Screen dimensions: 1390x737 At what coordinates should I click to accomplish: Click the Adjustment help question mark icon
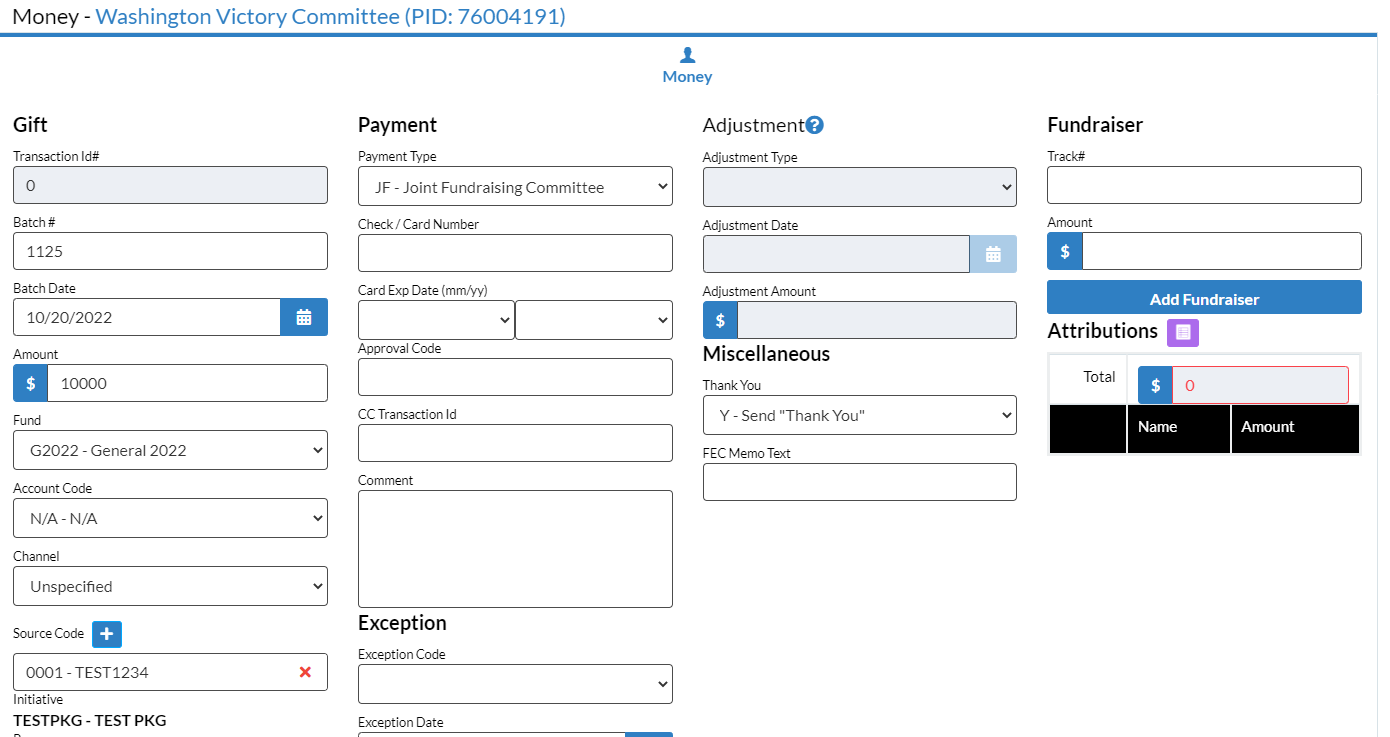[x=815, y=125]
